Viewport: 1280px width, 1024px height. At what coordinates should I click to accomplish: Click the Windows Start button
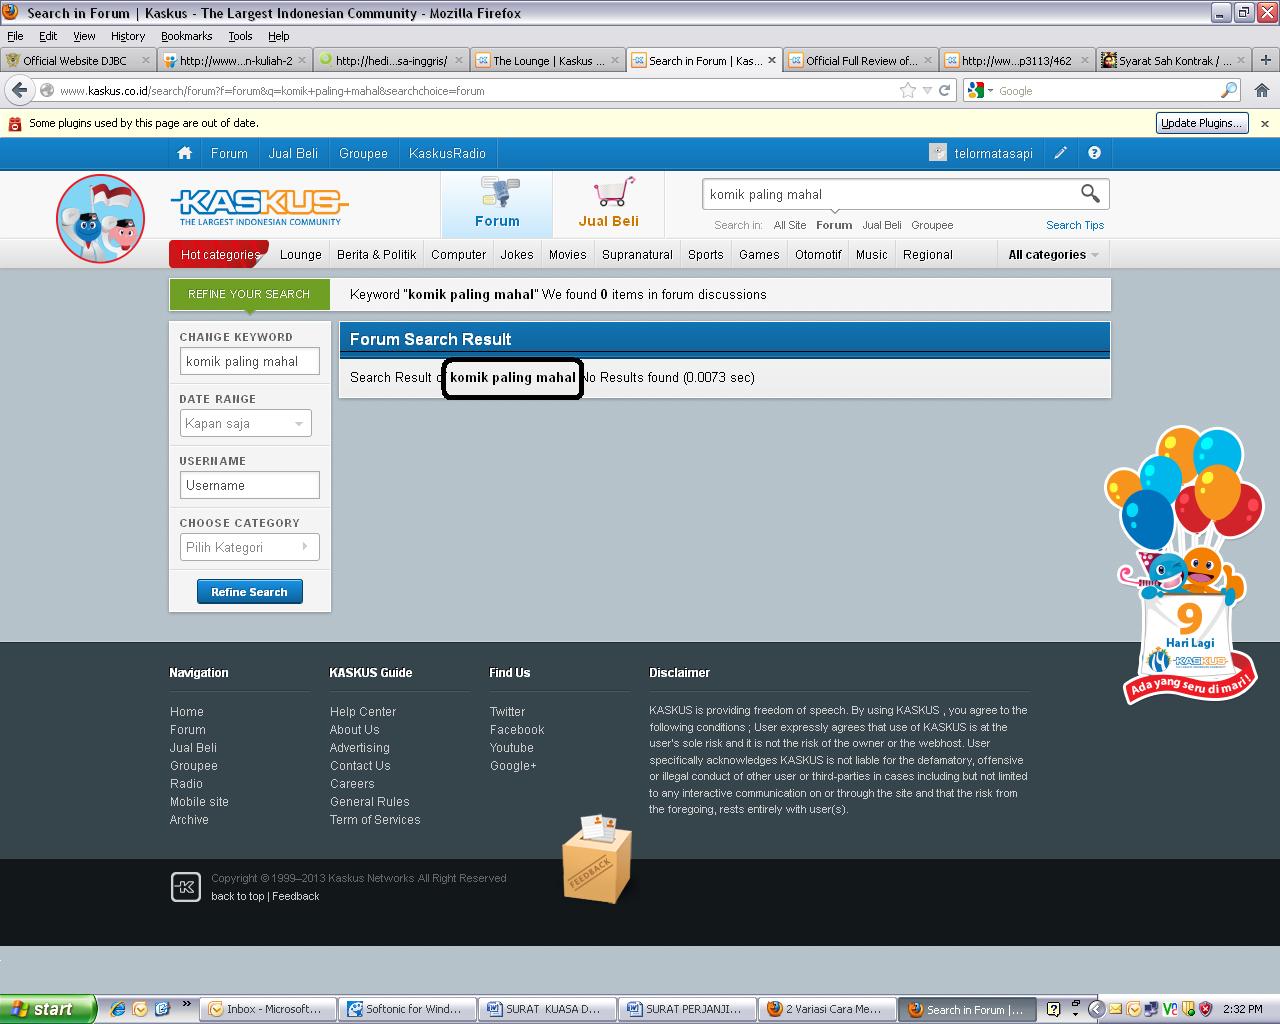click(48, 1009)
